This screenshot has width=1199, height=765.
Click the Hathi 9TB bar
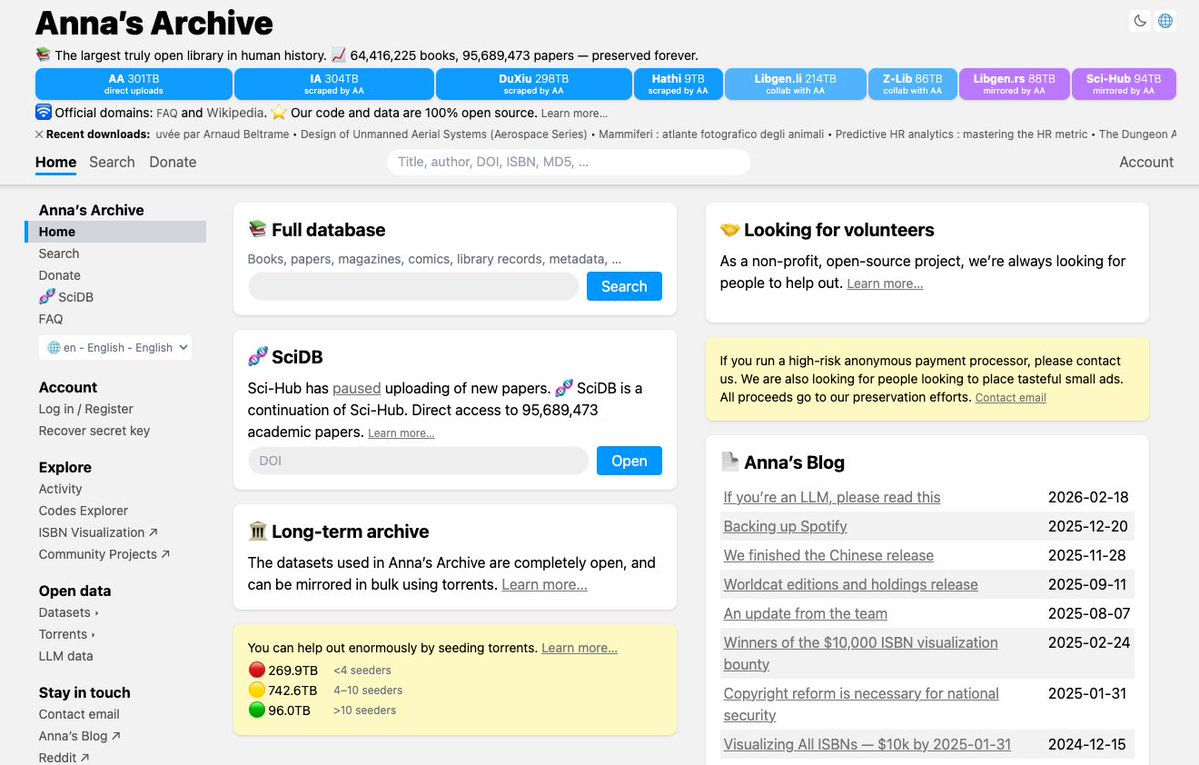click(x=678, y=83)
